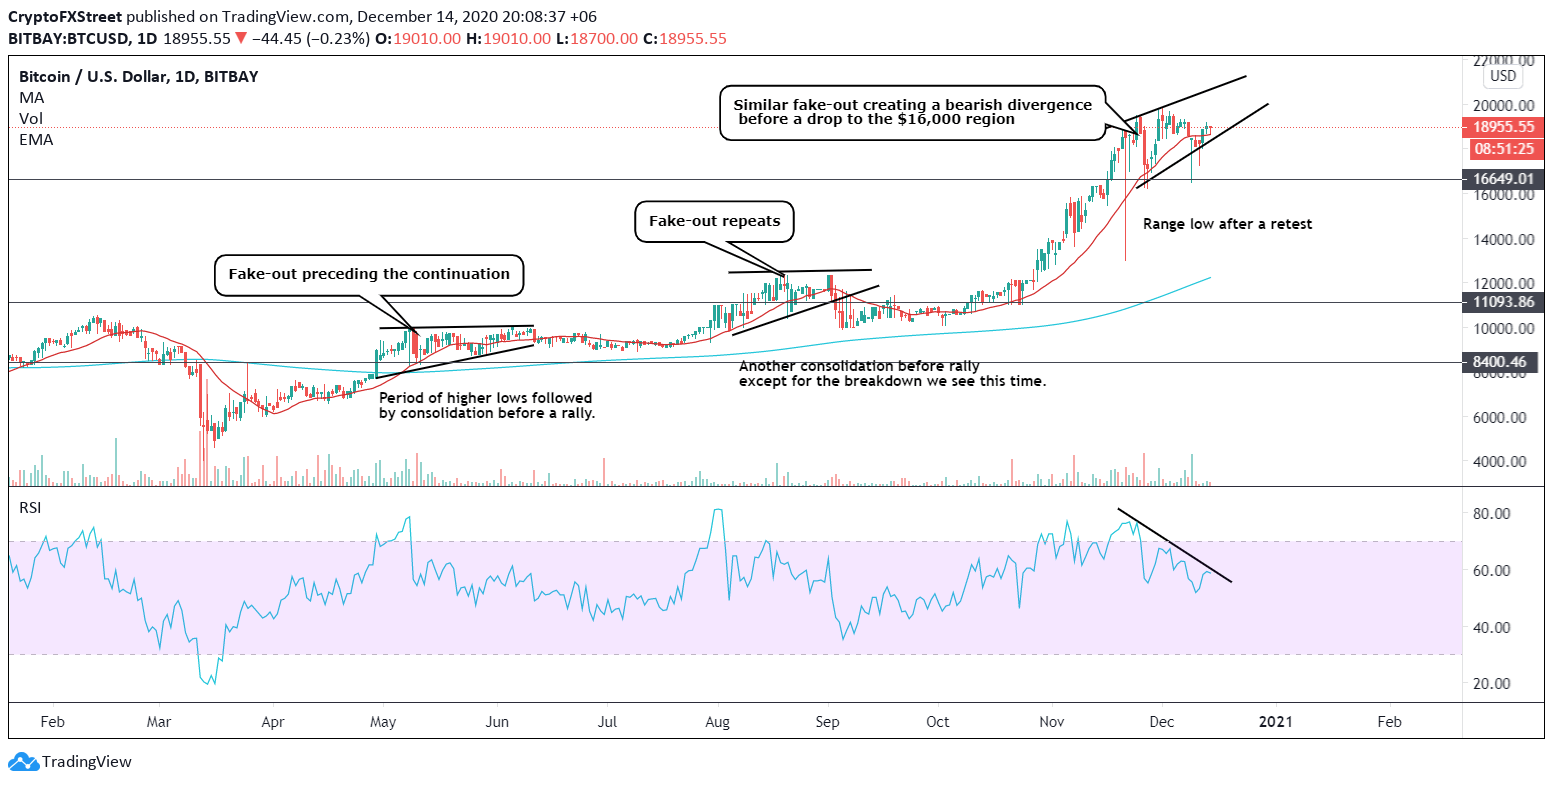Viewport: 1553px width, 785px height.
Task: Click the Sep label on time axis
Action: click(x=826, y=720)
